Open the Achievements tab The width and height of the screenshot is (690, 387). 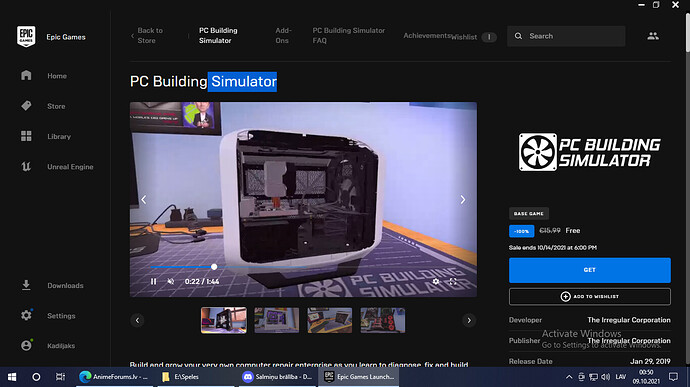tap(427, 36)
